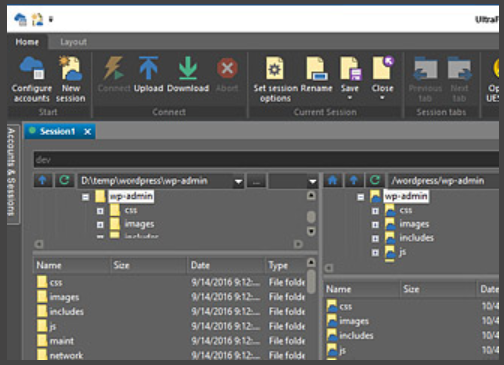
Task: Click the Download arrow icon
Action: 188,68
